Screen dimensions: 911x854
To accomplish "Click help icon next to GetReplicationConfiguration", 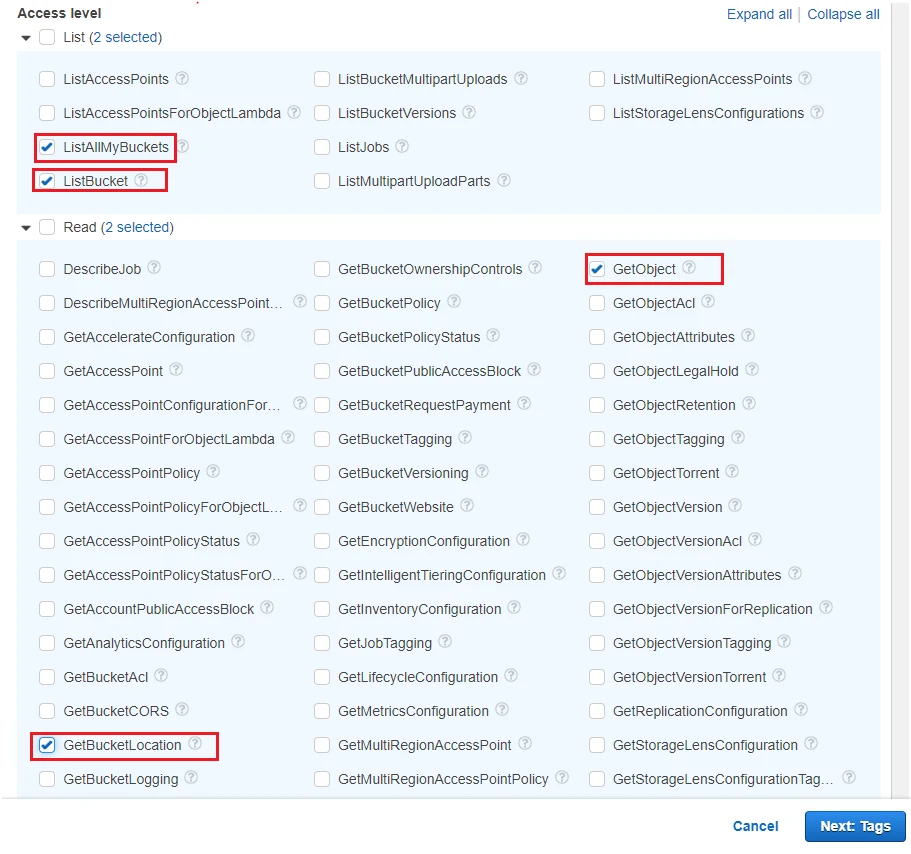I will pos(801,709).
